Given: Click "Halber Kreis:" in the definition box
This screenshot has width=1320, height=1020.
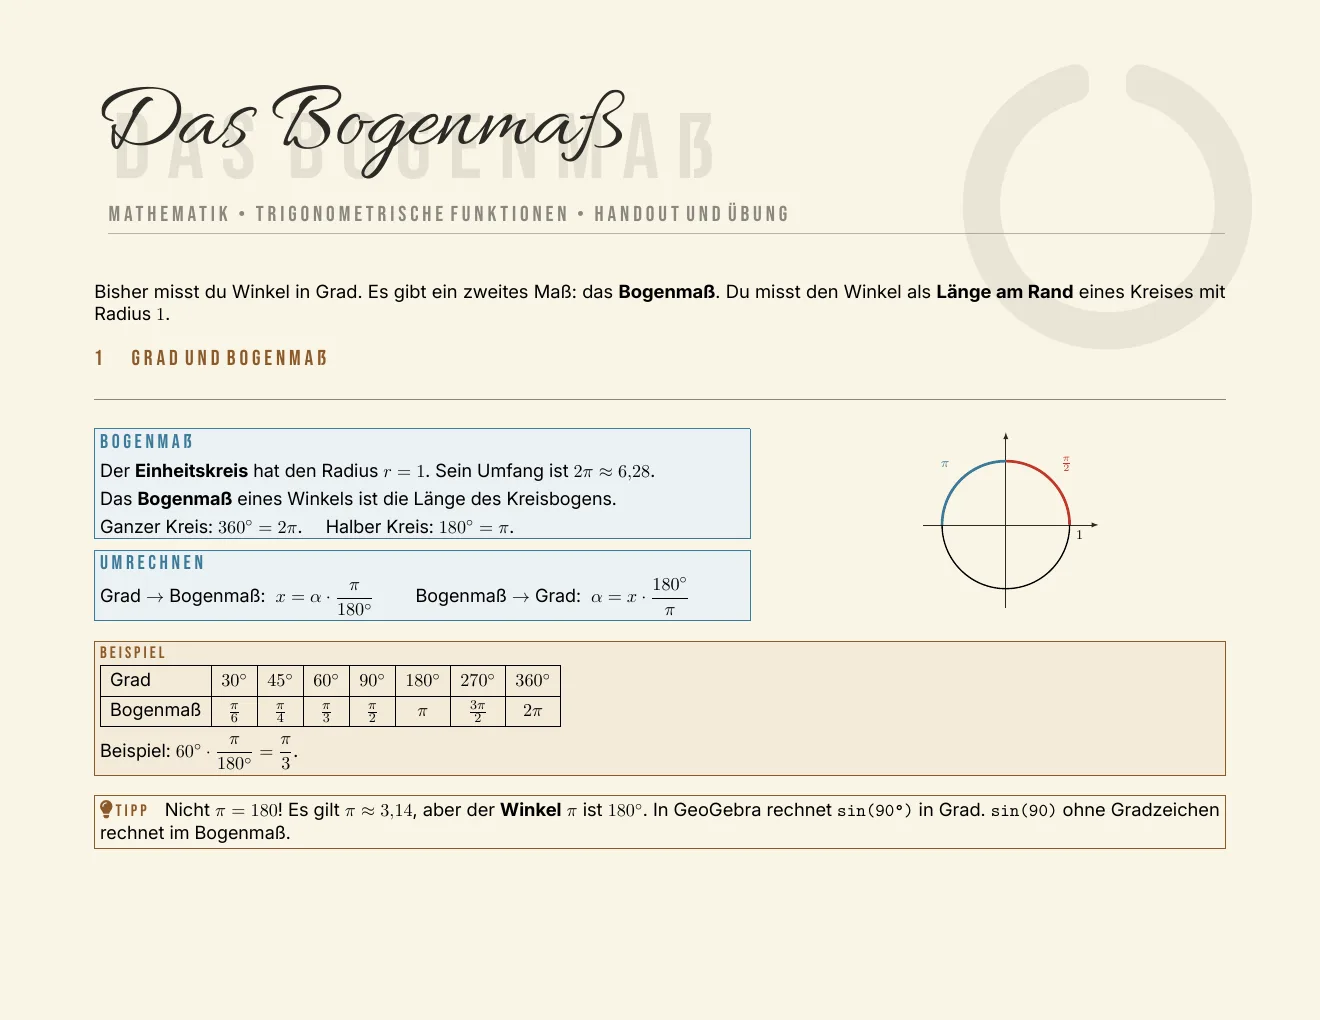Looking at the screenshot, I should pyautogui.click(x=380, y=527).
